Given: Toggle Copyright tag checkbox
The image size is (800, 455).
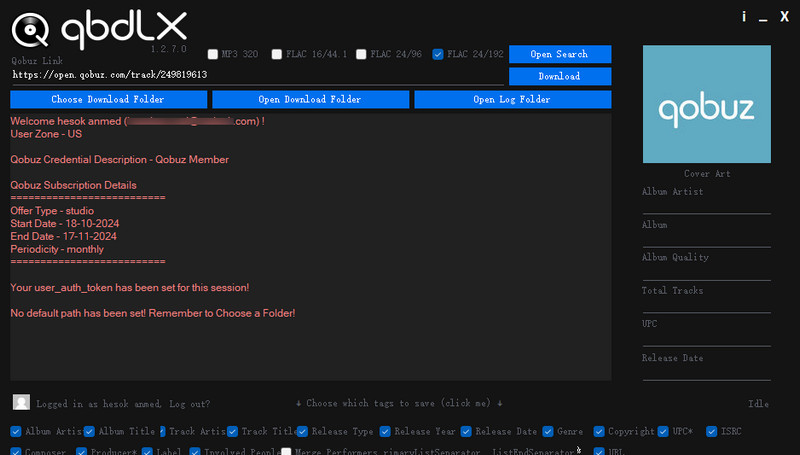Looking at the screenshot, I should click(599, 432).
